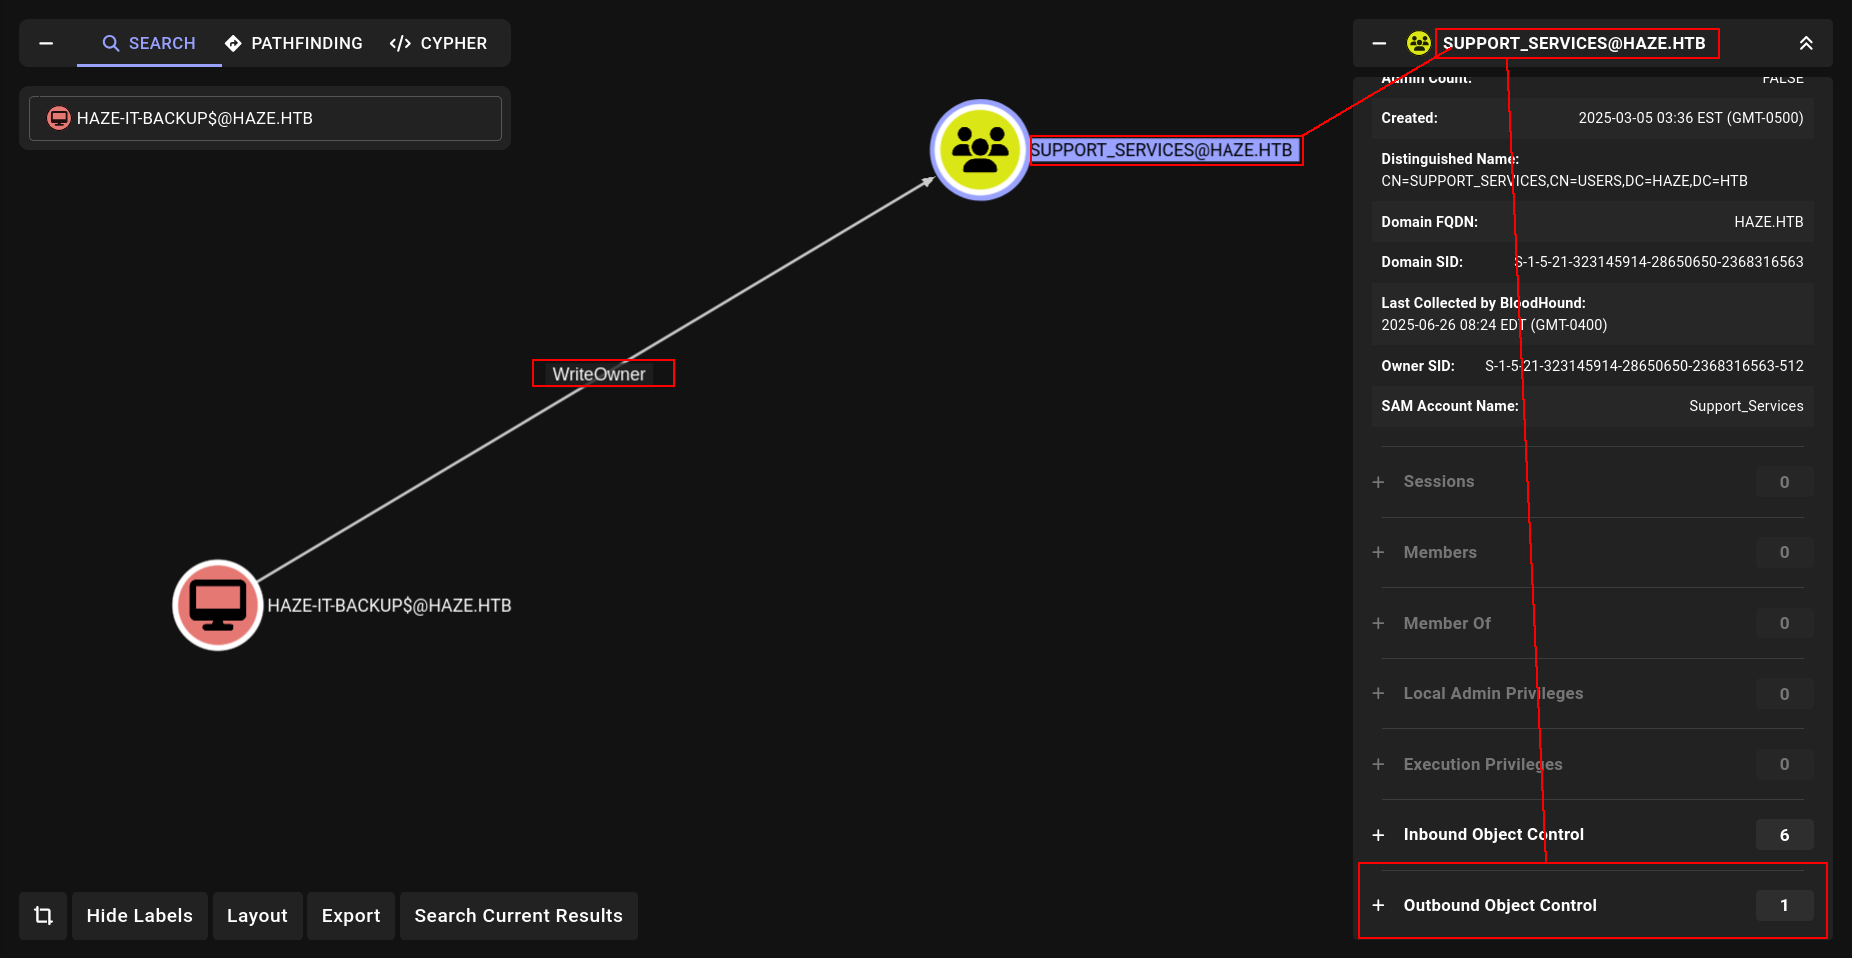Screen dimensions: 1852x958
Task: Click the Export button
Action: point(351,916)
